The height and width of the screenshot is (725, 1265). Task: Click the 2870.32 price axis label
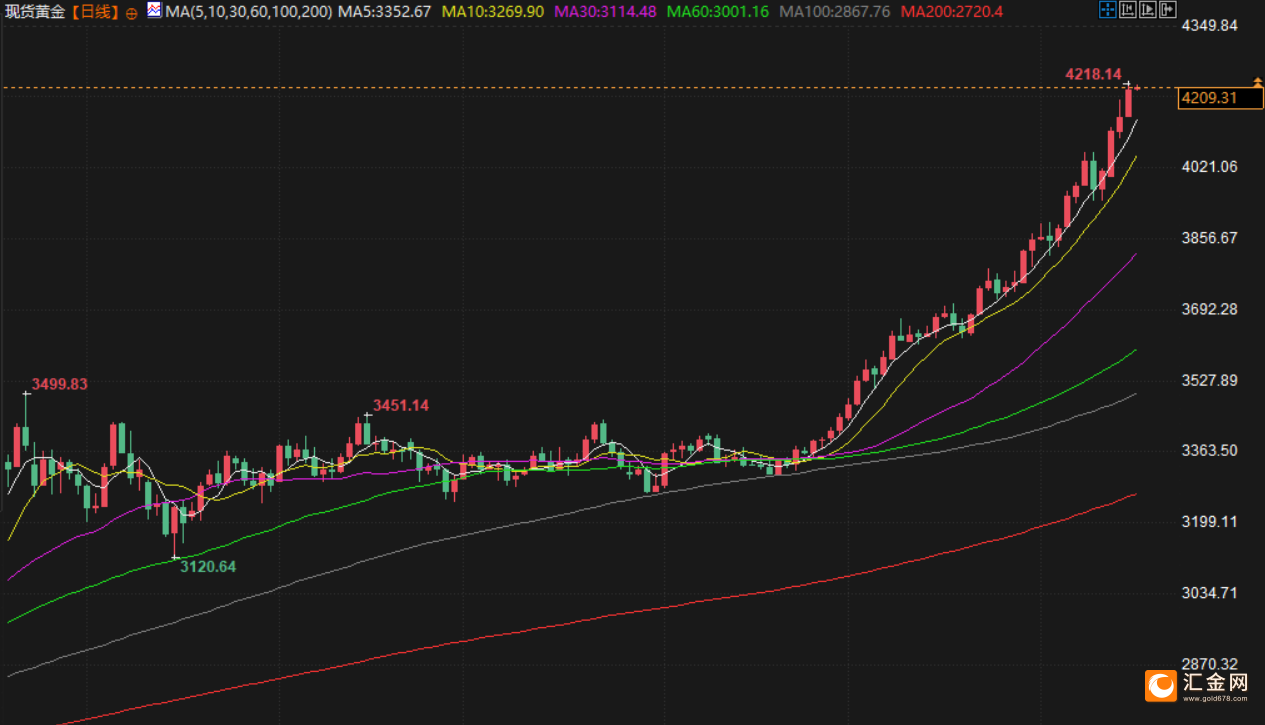point(1210,664)
